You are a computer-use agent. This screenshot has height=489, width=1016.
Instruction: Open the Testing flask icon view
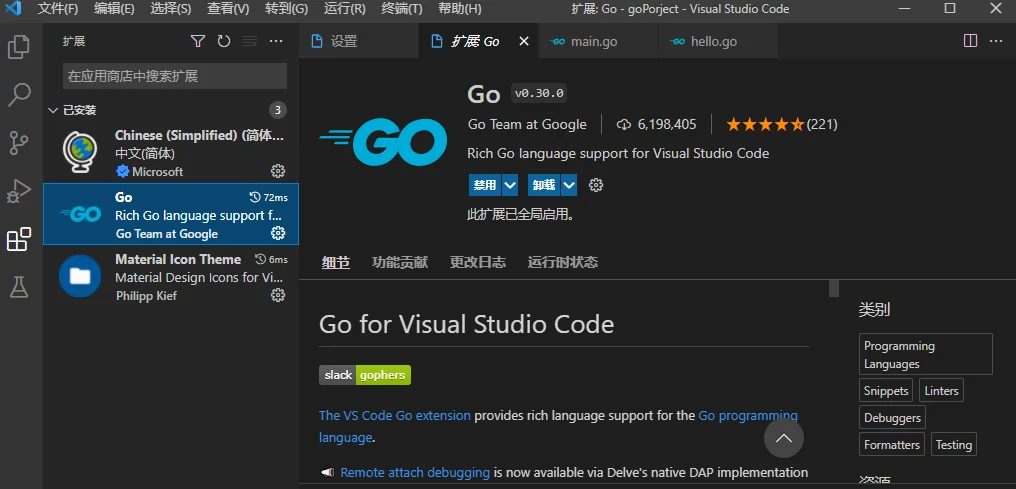18,286
